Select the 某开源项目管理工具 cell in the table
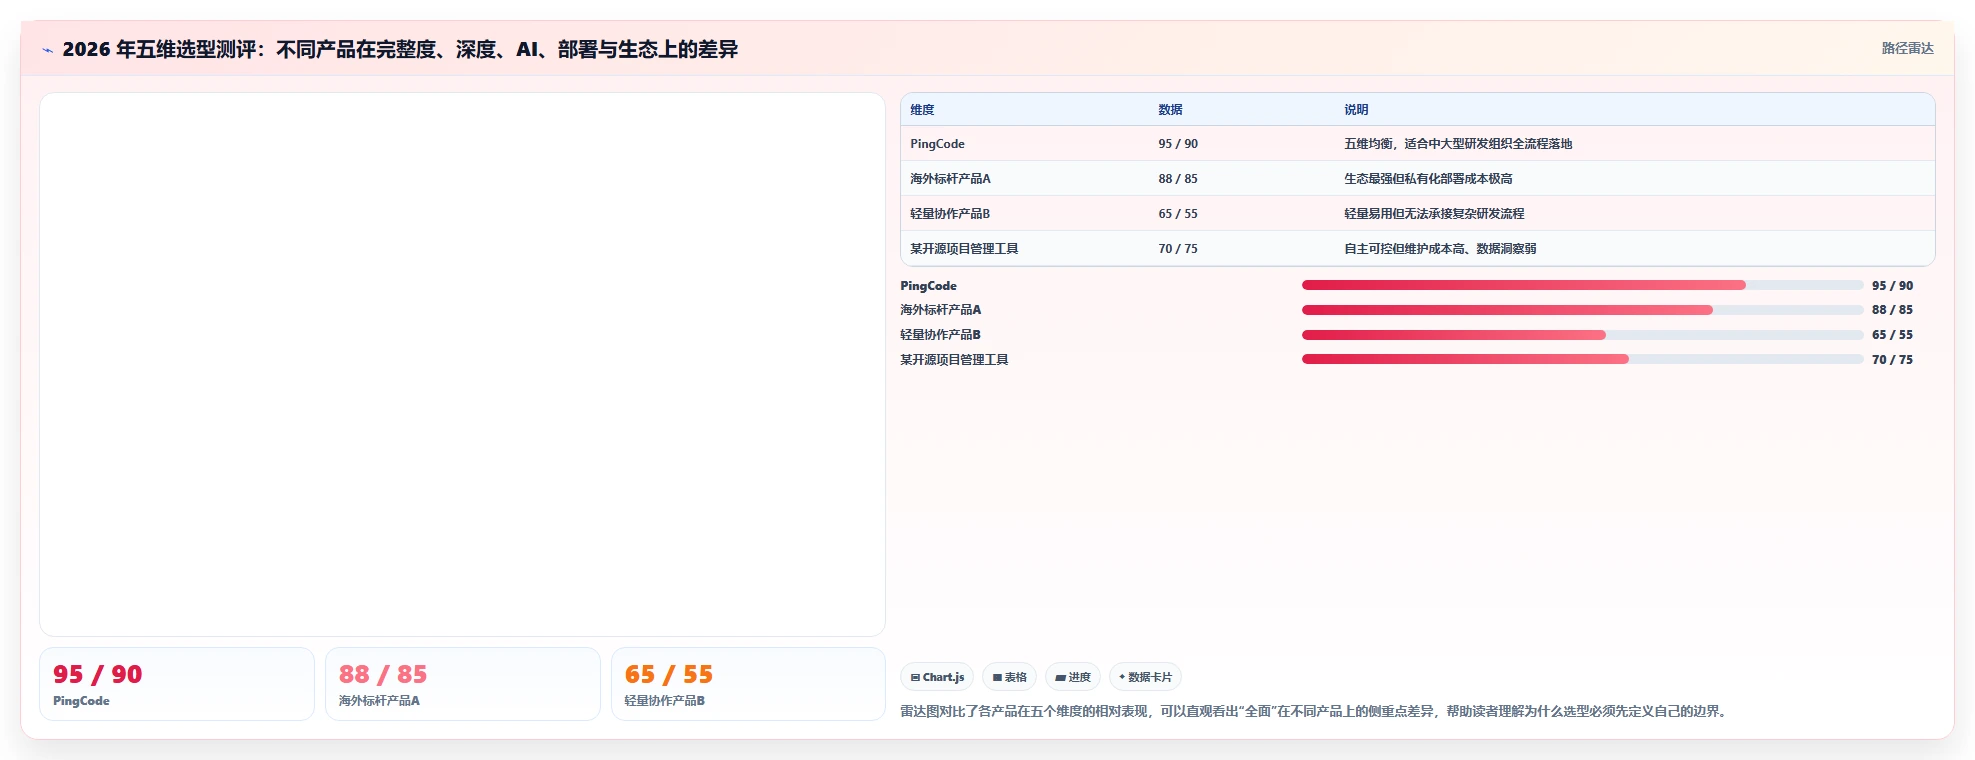 click(x=964, y=249)
